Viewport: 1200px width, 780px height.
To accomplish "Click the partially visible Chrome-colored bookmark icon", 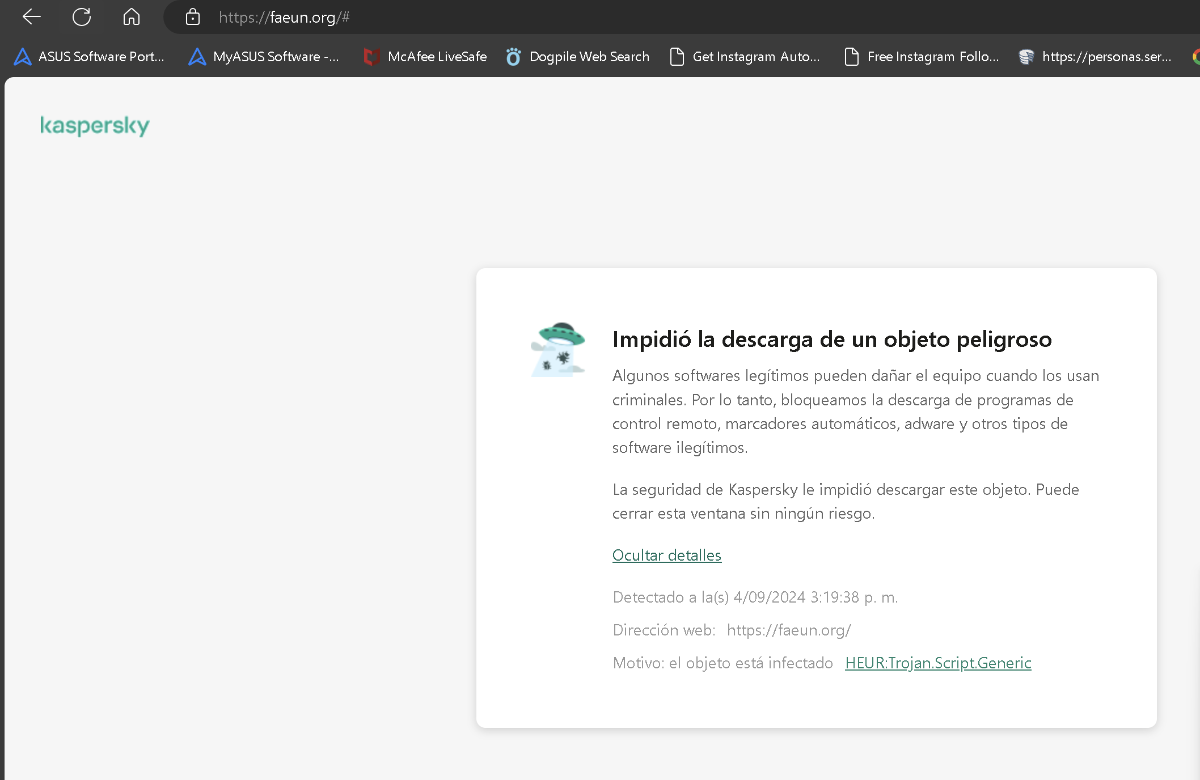I will coord(1196,57).
